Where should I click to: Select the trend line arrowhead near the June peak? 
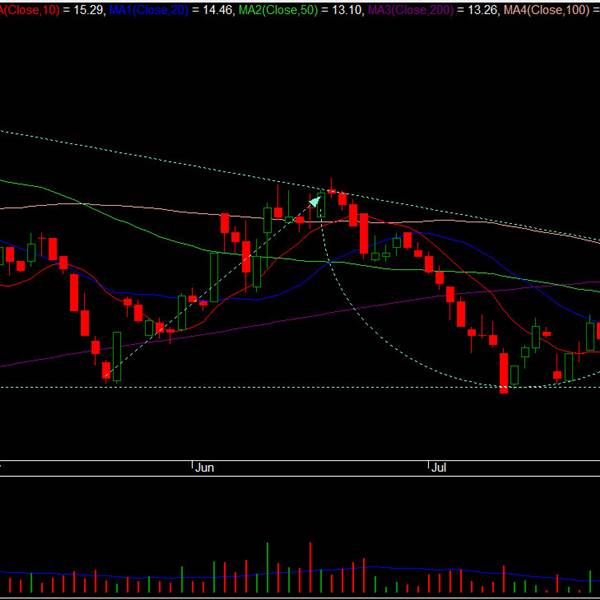pyautogui.click(x=315, y=201)
